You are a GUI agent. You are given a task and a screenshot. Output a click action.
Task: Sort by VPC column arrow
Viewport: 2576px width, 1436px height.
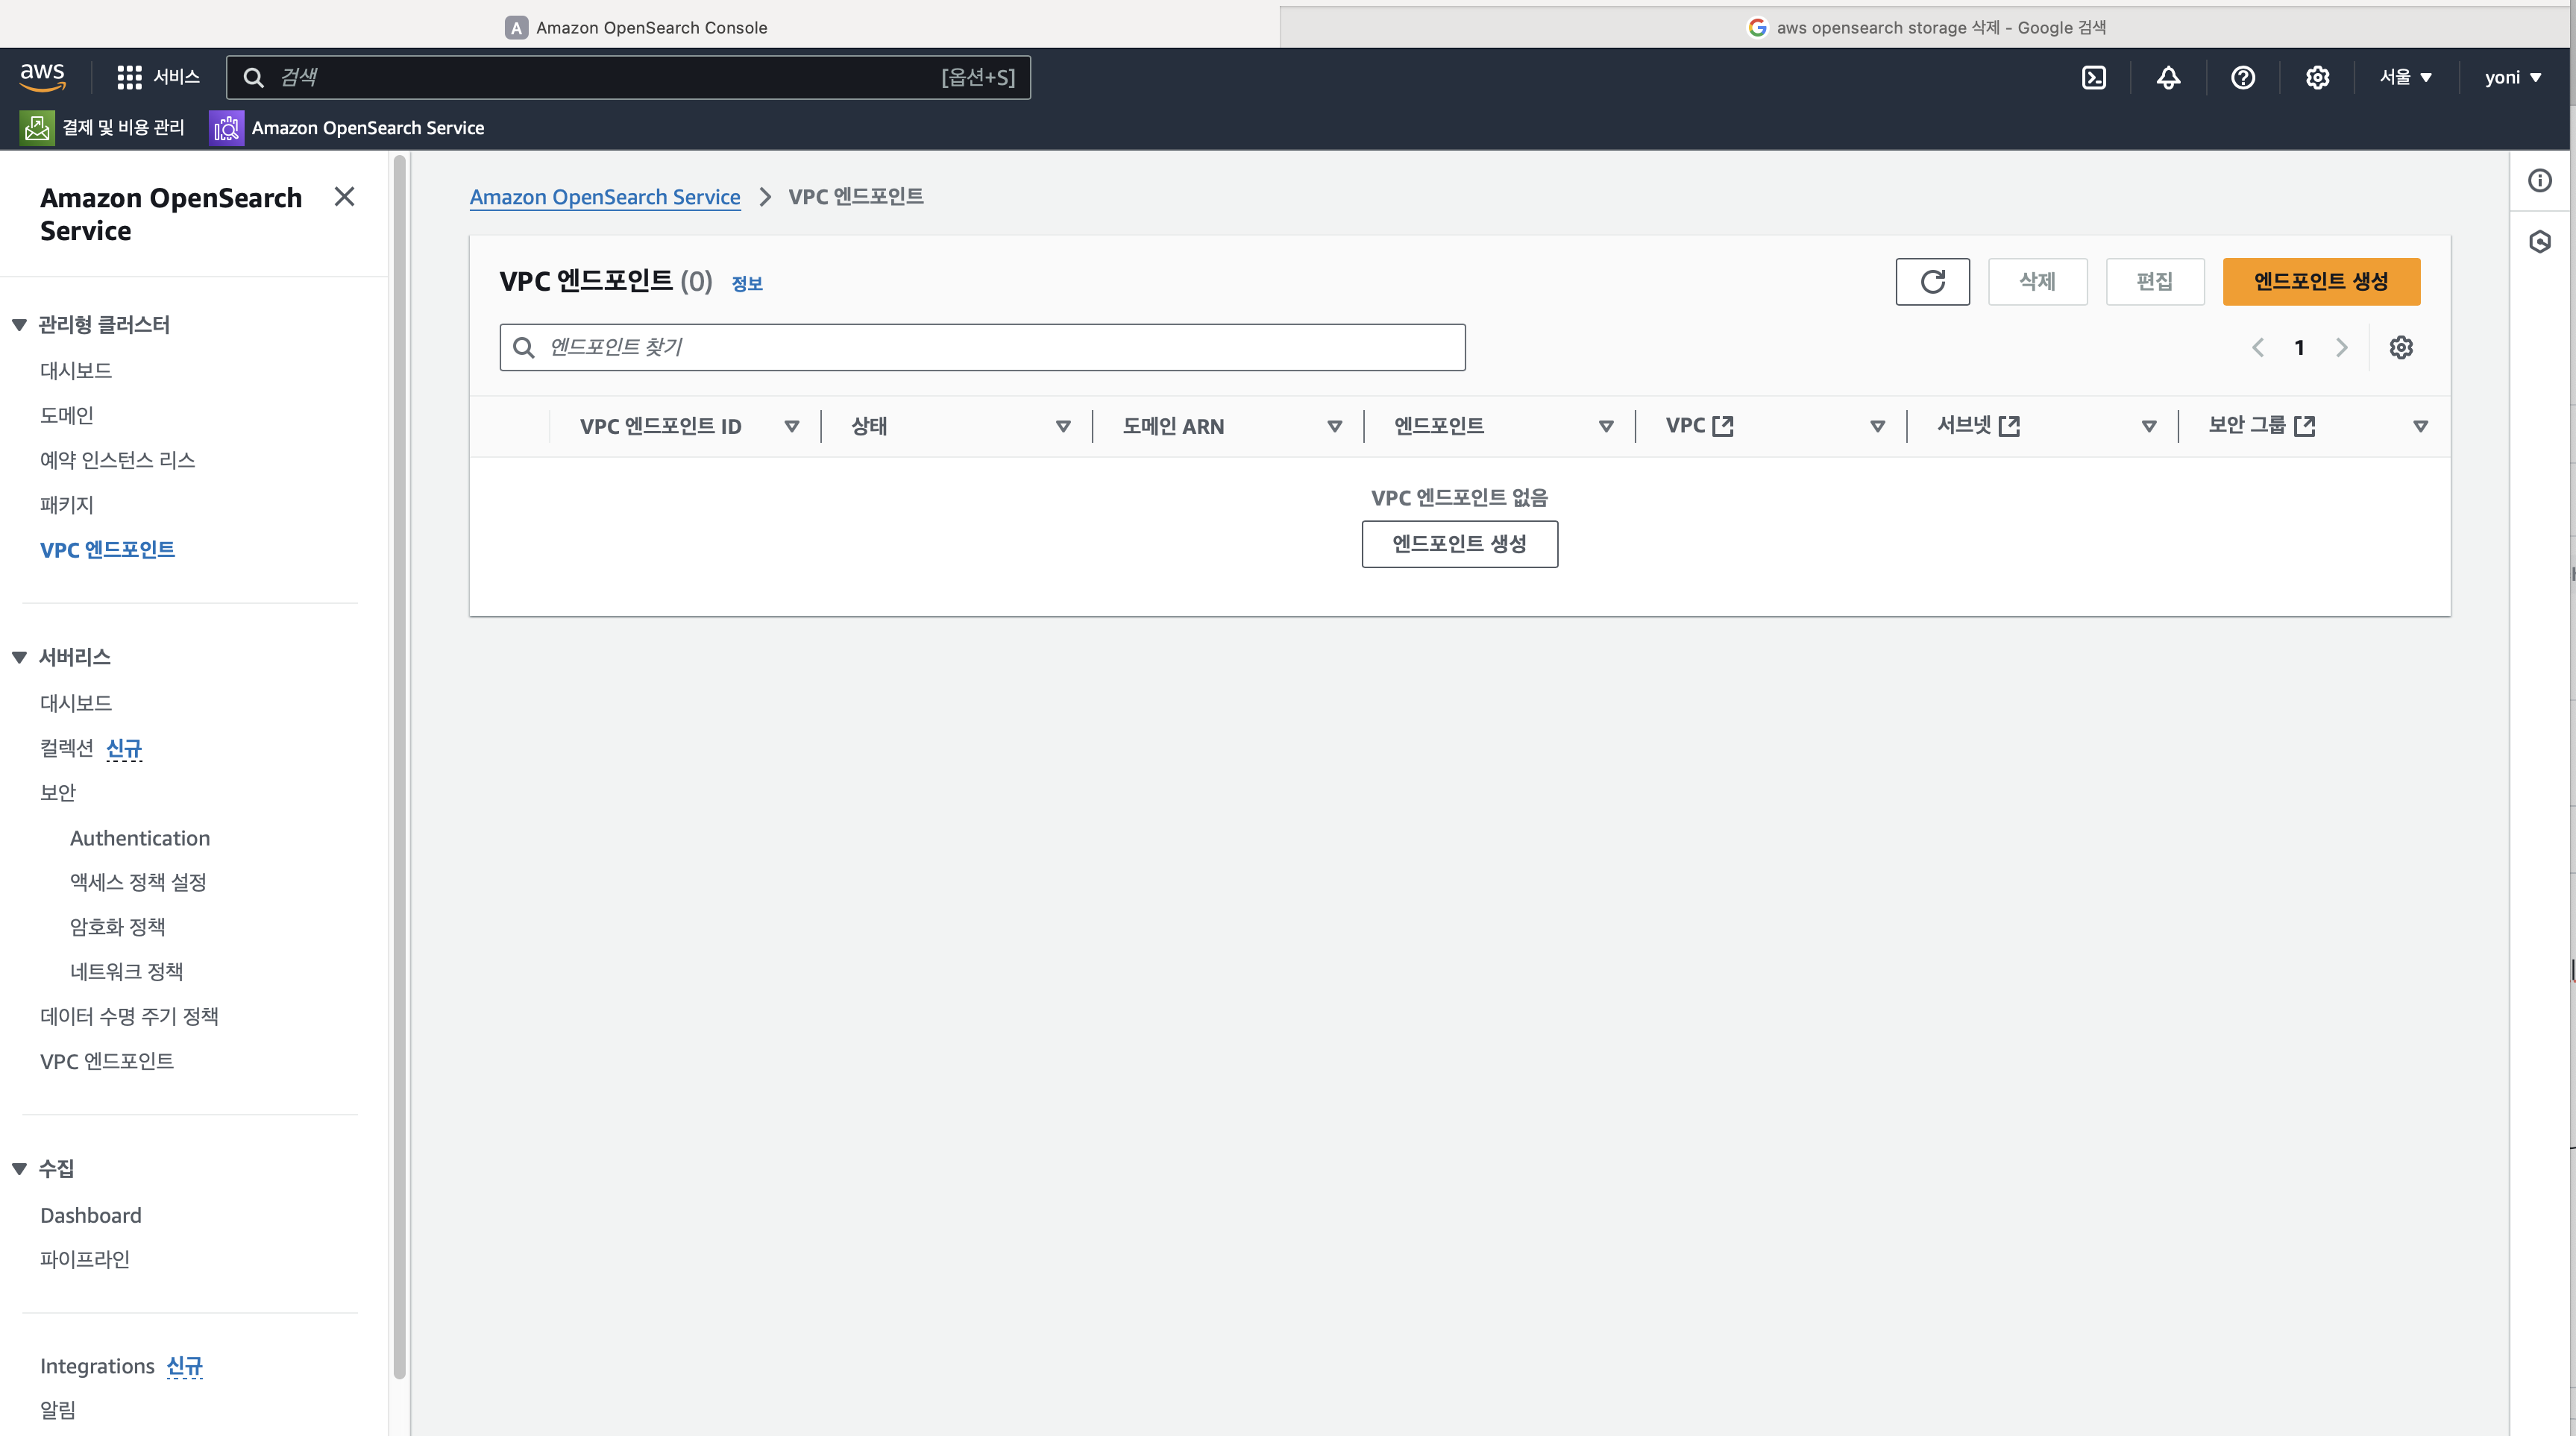[1877, 427]
